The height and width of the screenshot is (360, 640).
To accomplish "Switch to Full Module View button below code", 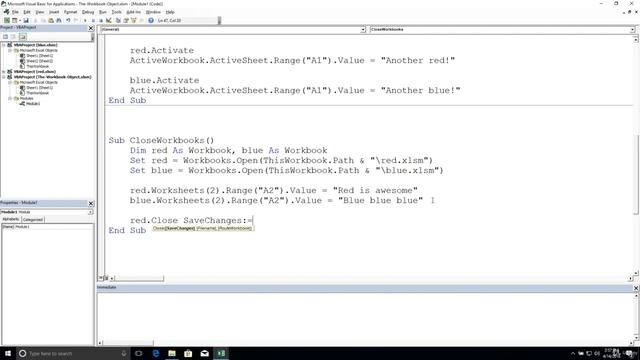I will 106,278.
